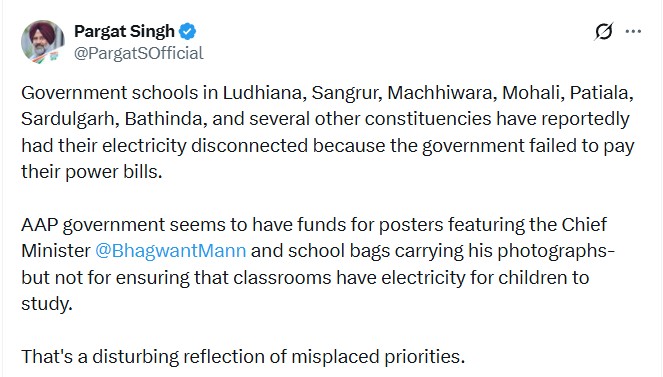
Task: Open the @PargatSOfficial handle link
Action: [139, 53]
